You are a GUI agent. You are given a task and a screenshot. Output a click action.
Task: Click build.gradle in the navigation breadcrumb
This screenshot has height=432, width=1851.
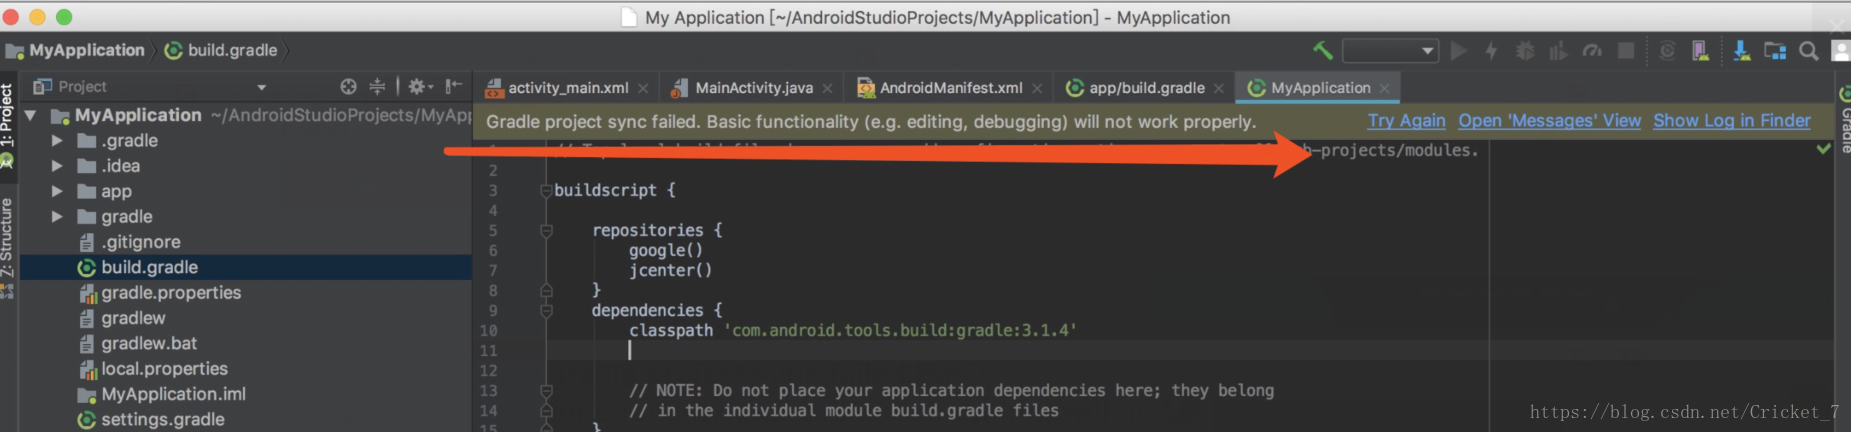(221, 50)
